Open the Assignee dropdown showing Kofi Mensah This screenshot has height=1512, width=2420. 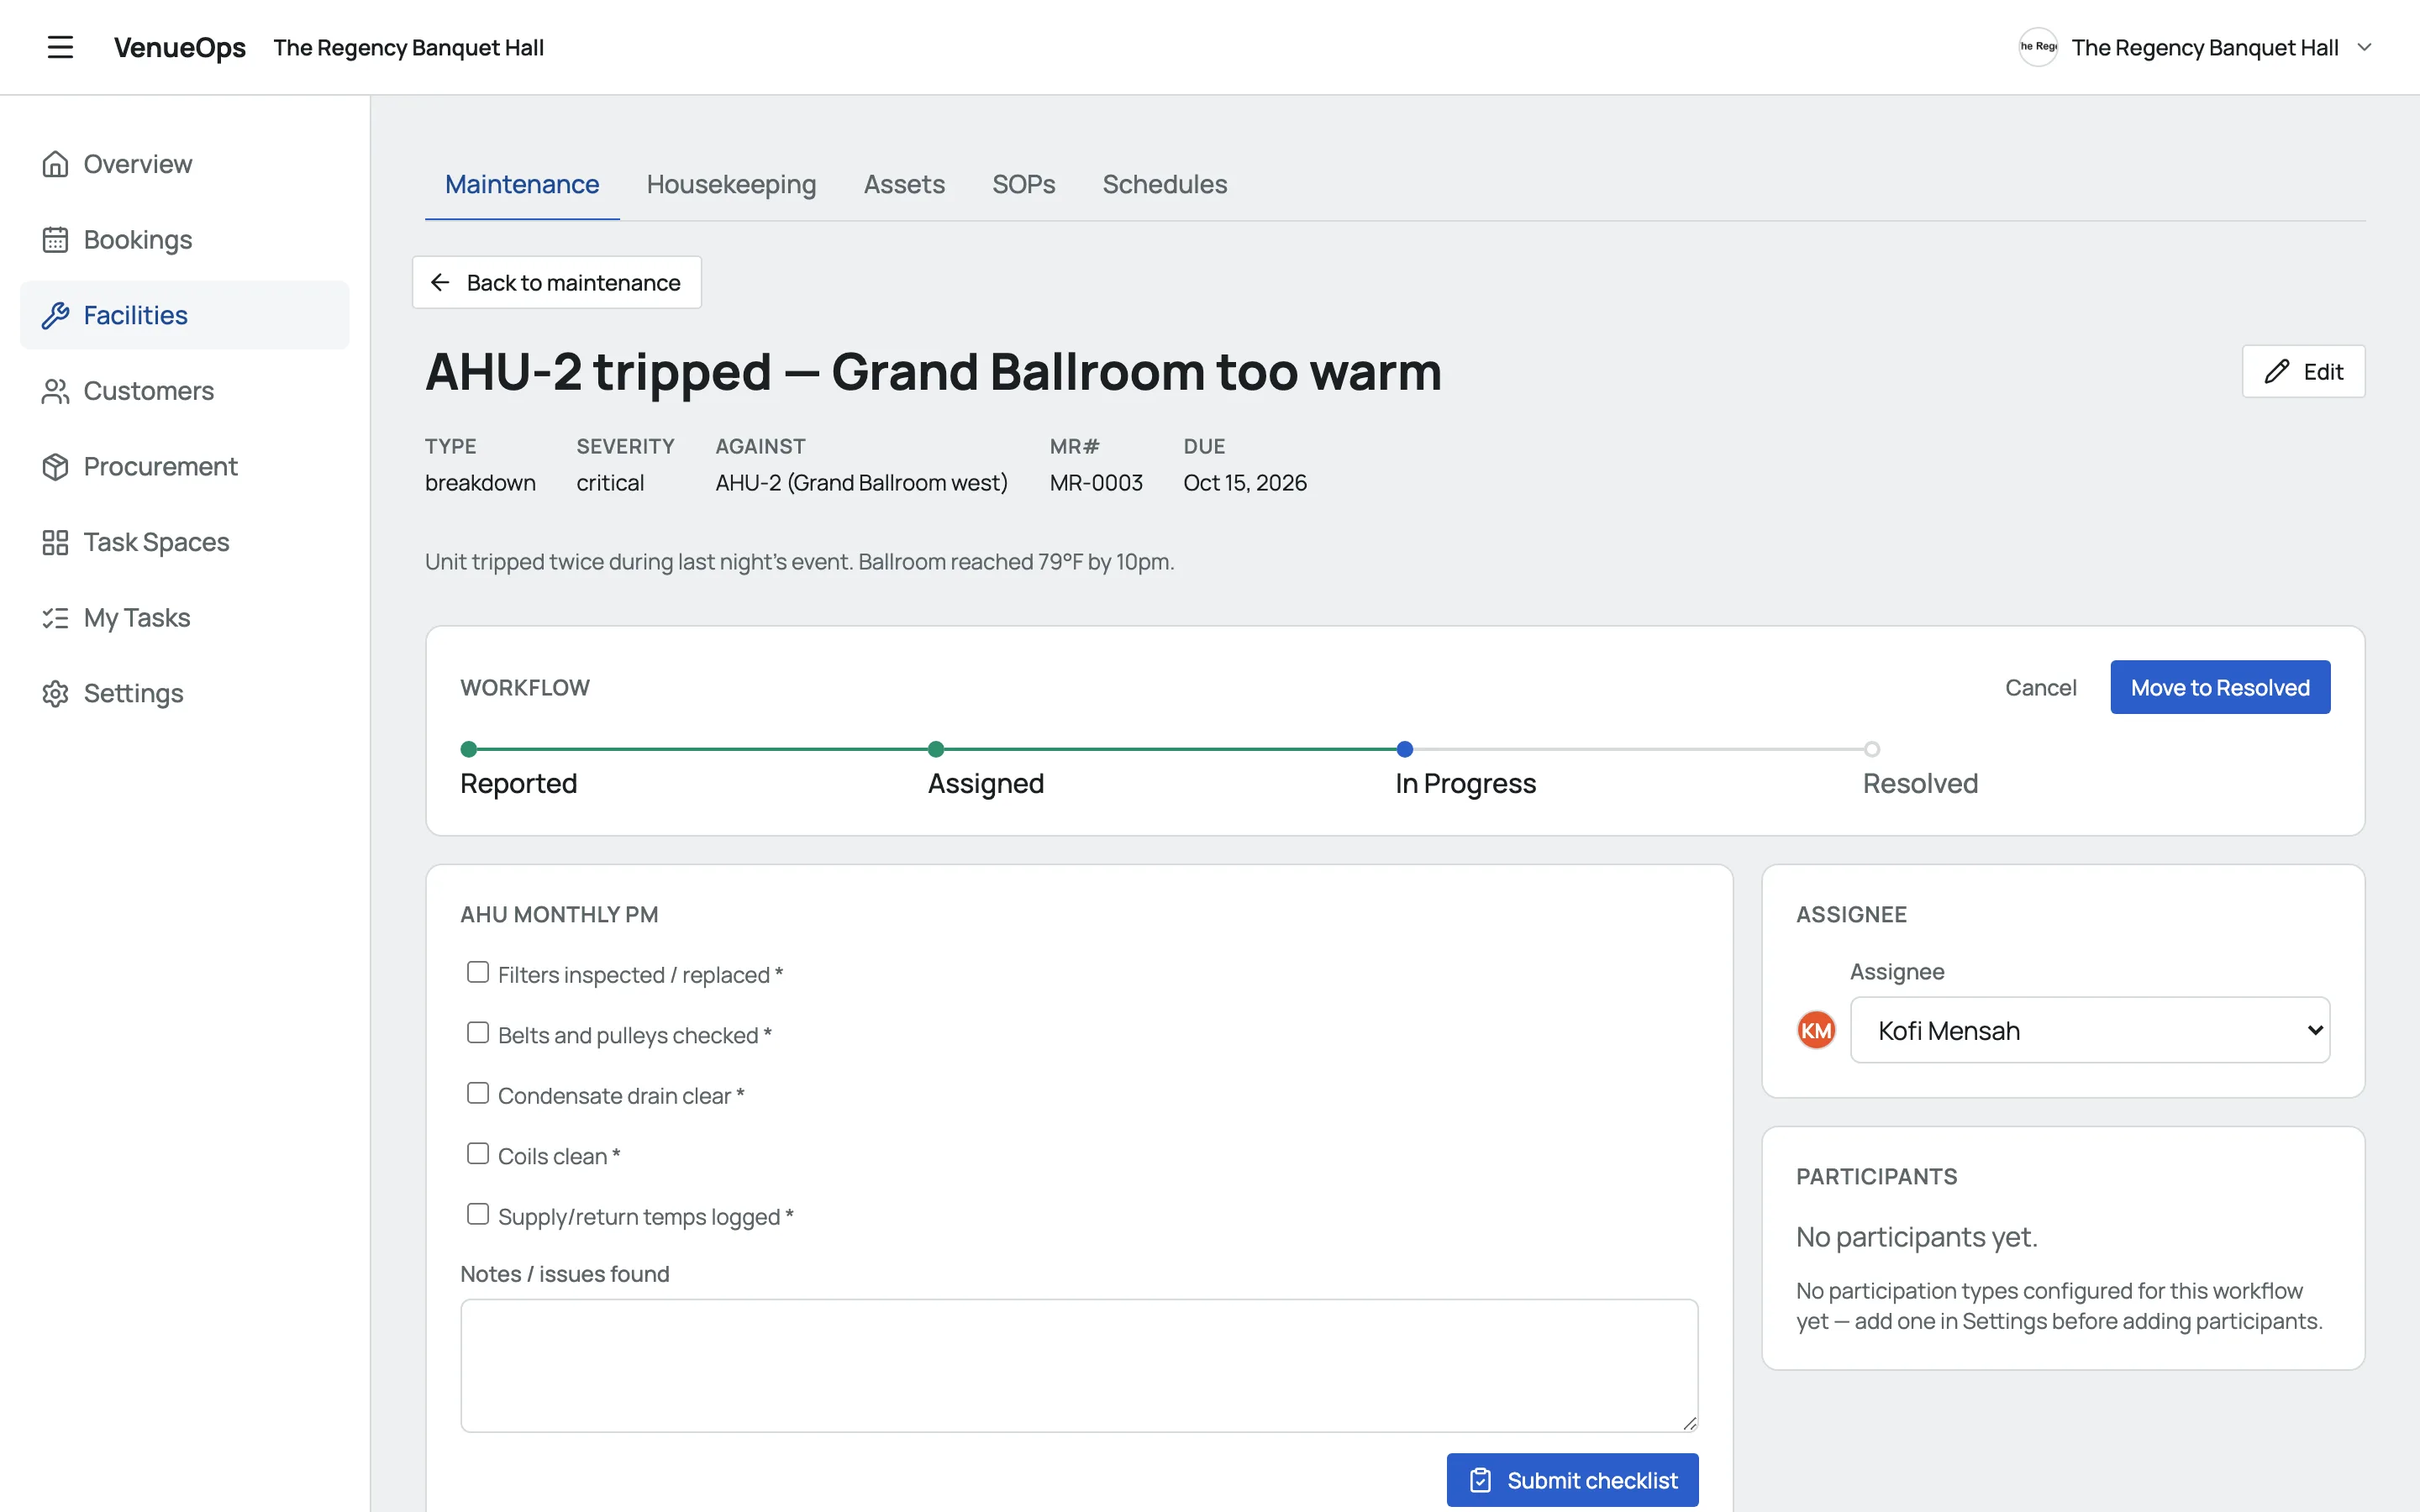click(2090, 1030)
